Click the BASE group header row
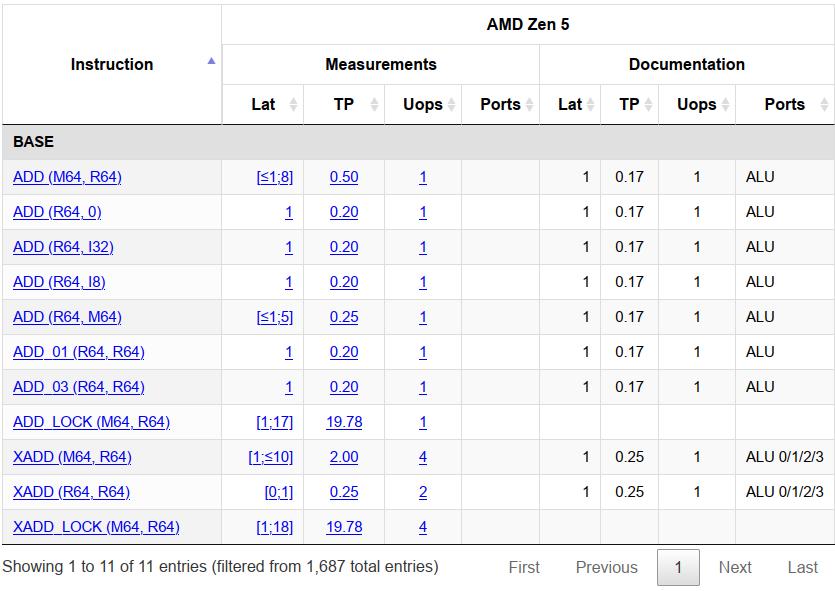This screenshot has width=835, height=591. point(418,142)
